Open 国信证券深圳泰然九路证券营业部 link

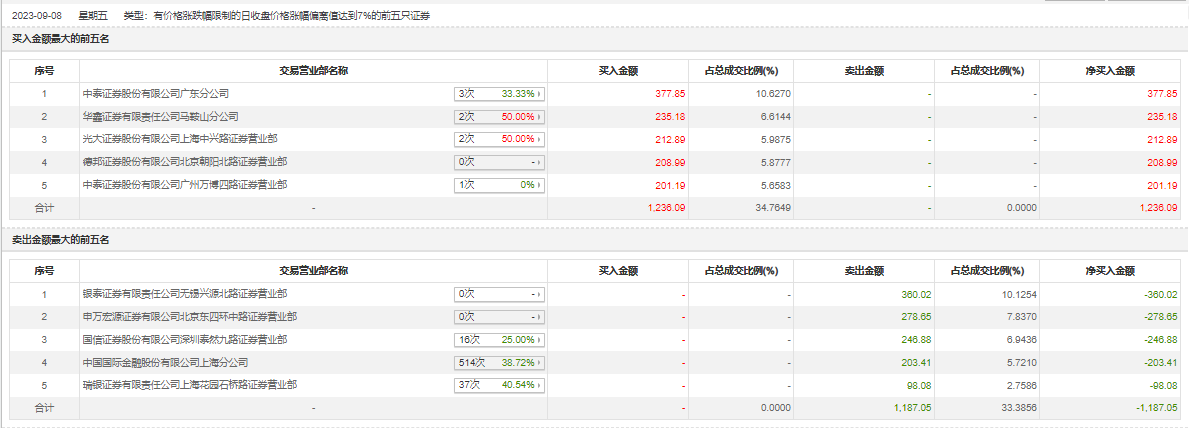(185, 339)
